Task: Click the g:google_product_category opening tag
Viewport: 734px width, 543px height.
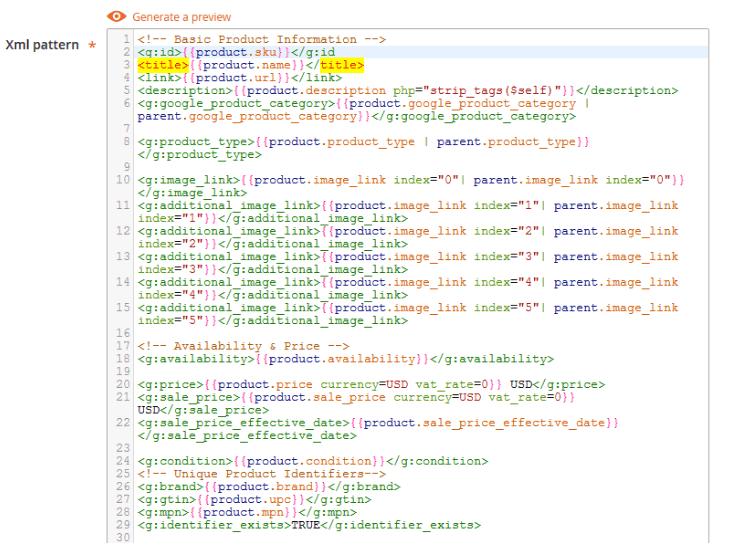Action: (x=236, y=103)
